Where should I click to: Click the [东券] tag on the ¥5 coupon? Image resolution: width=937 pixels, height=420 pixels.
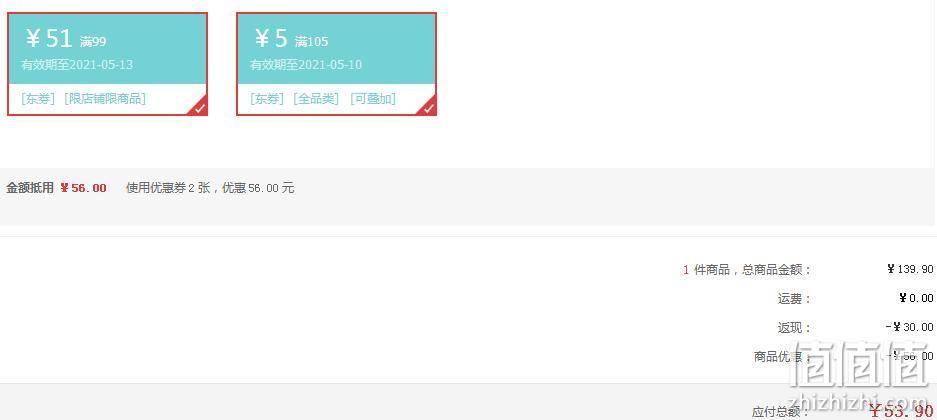[267, 99]
